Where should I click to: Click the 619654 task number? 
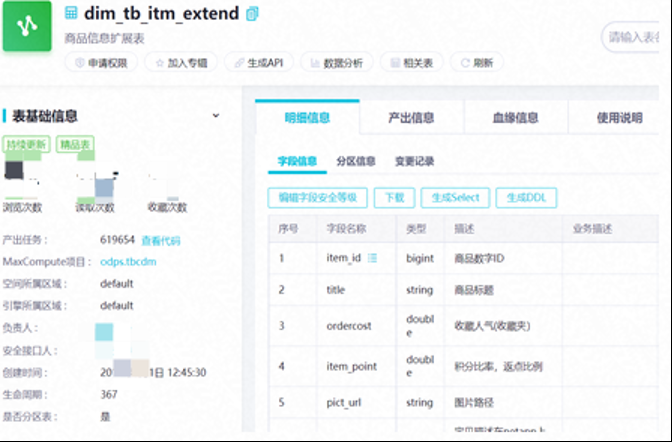117,240
